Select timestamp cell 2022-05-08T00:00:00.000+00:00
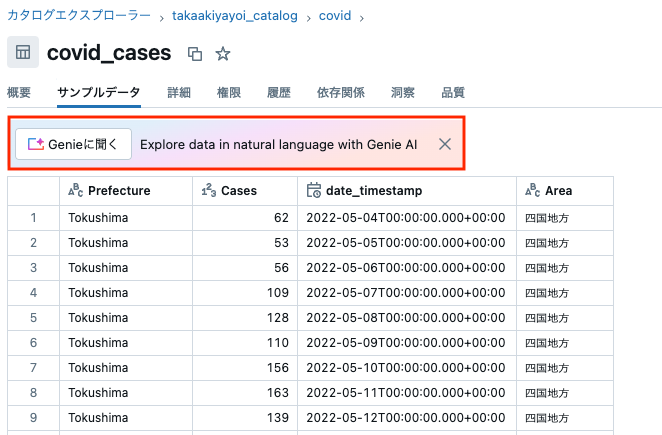 click(407, 318)
